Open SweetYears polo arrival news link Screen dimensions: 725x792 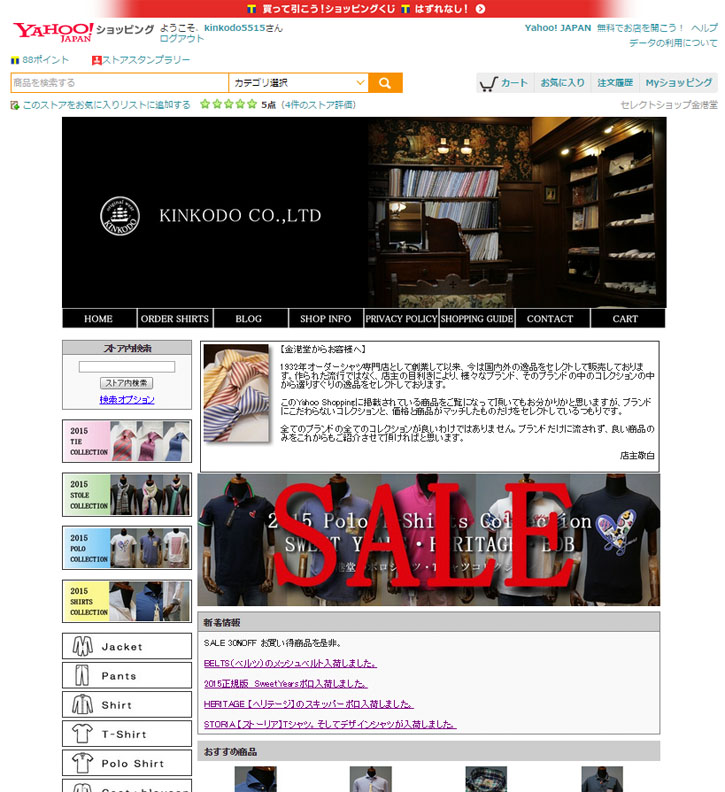click(x=285, y=683)
